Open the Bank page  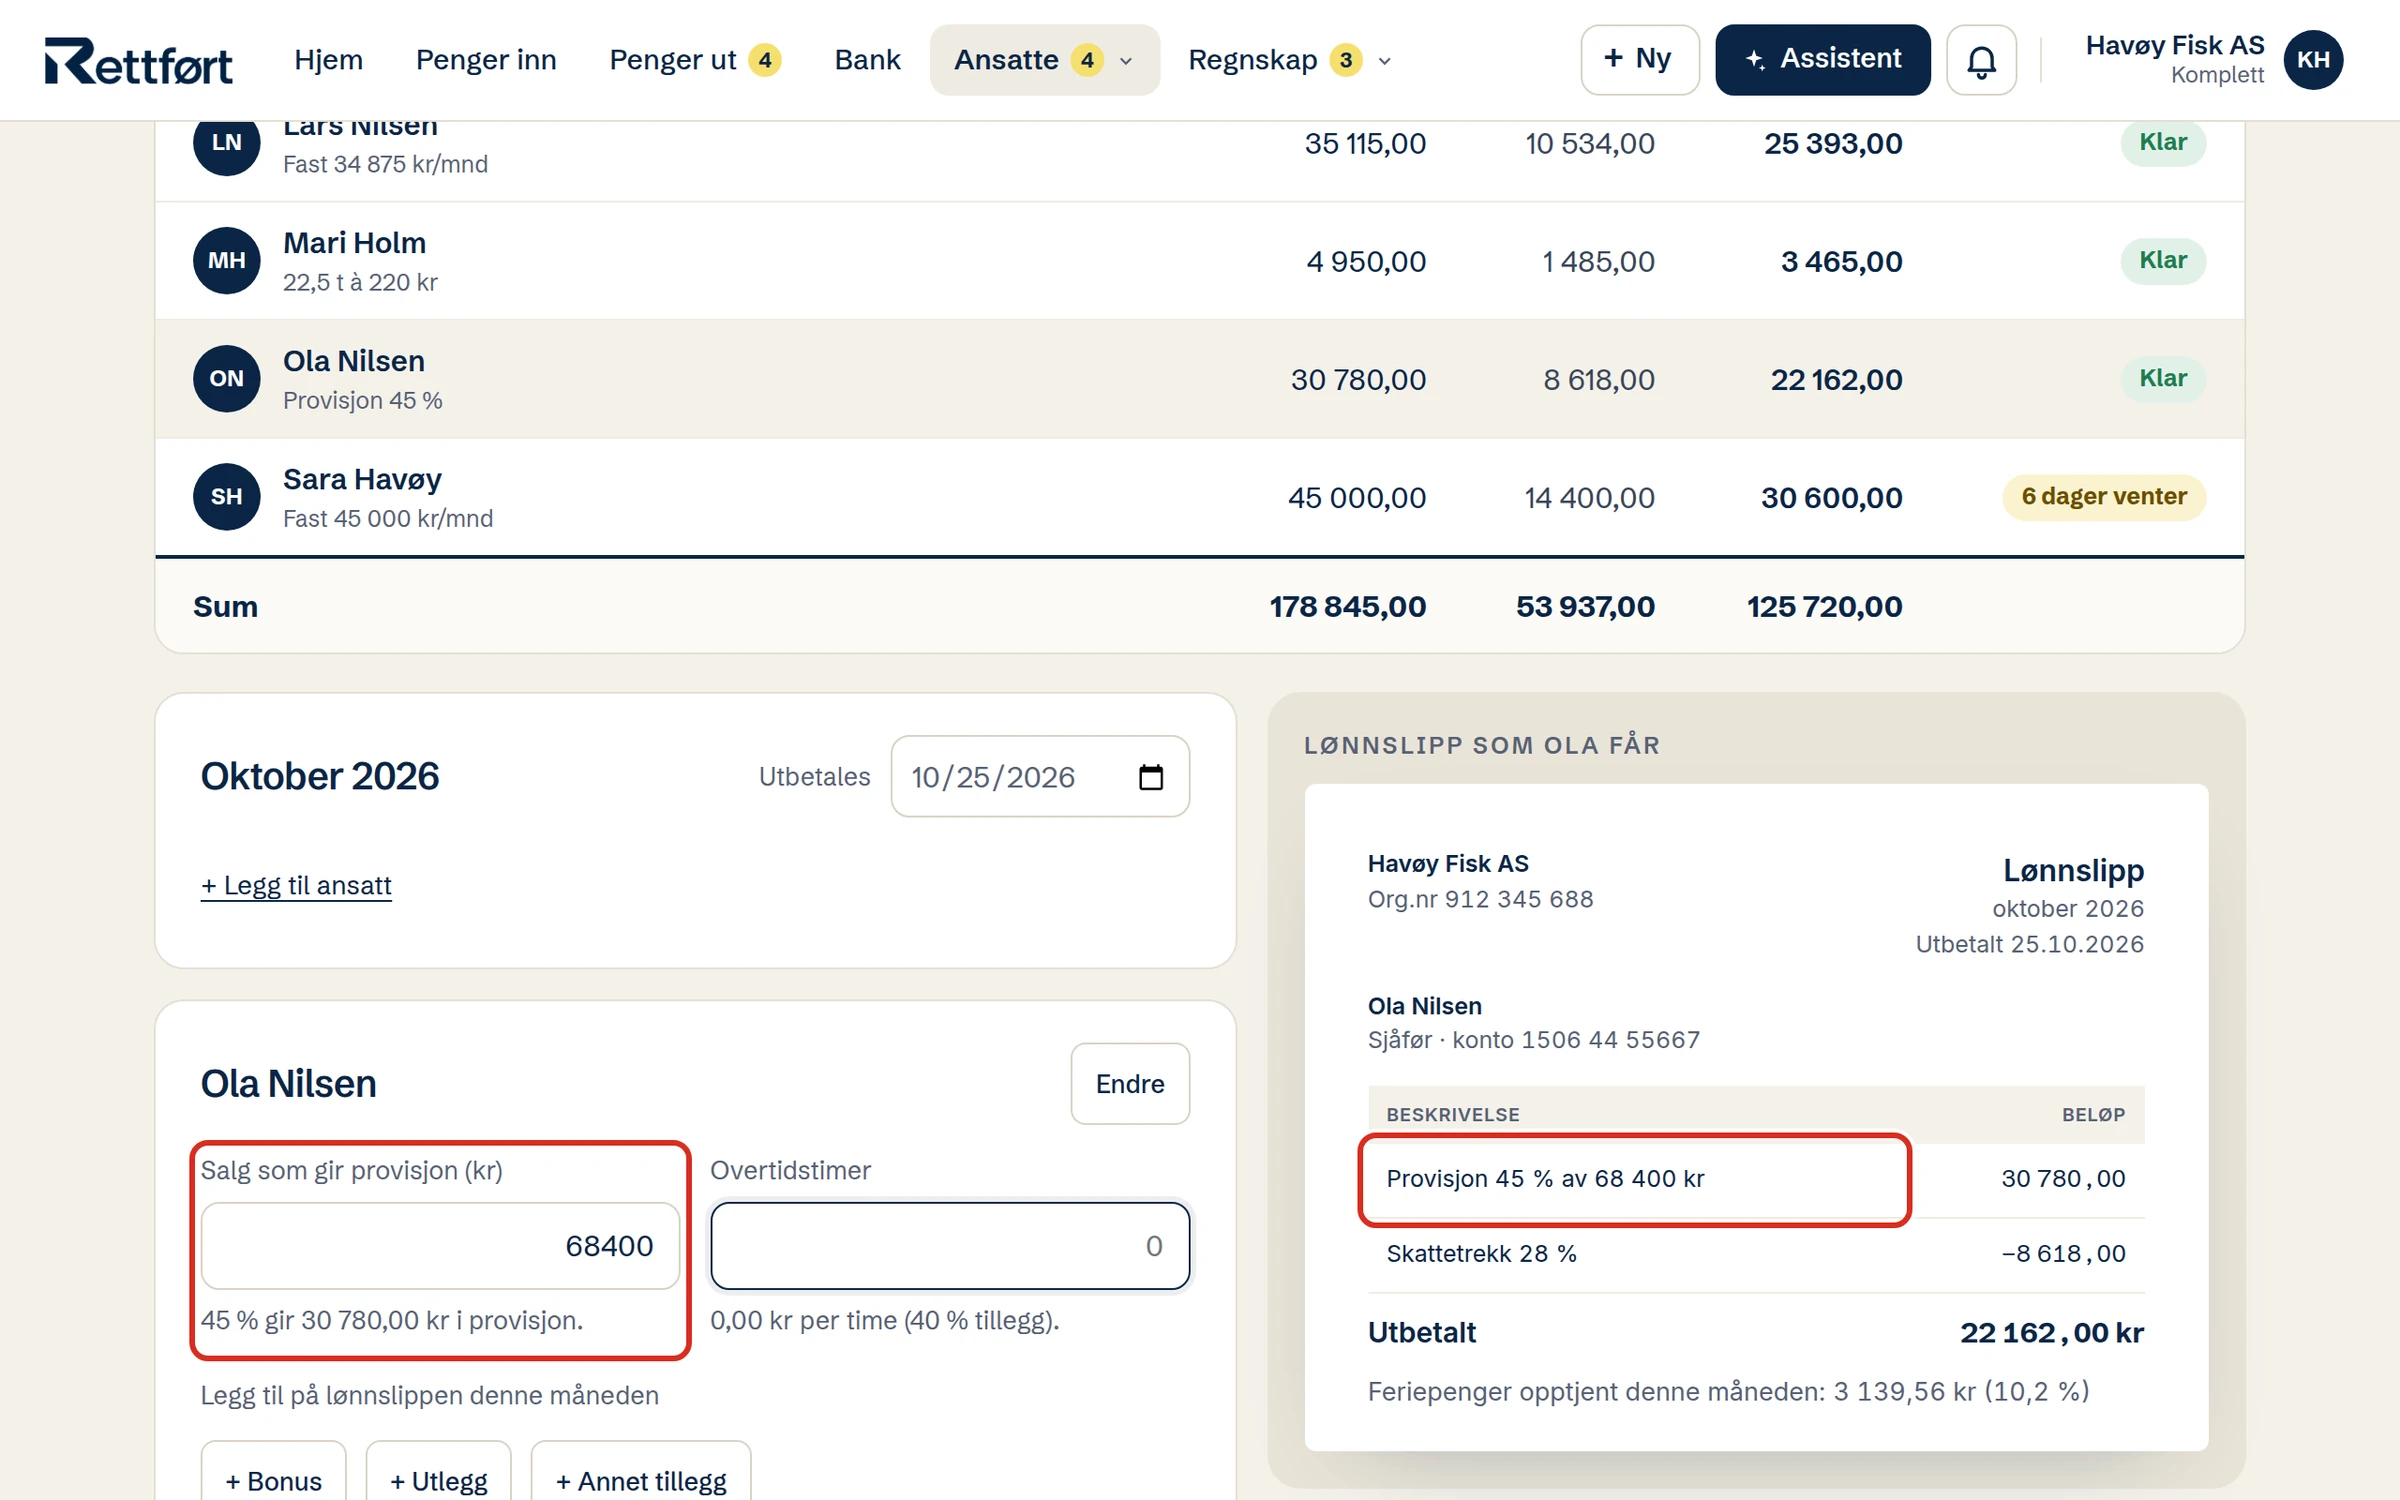(867, 60)
